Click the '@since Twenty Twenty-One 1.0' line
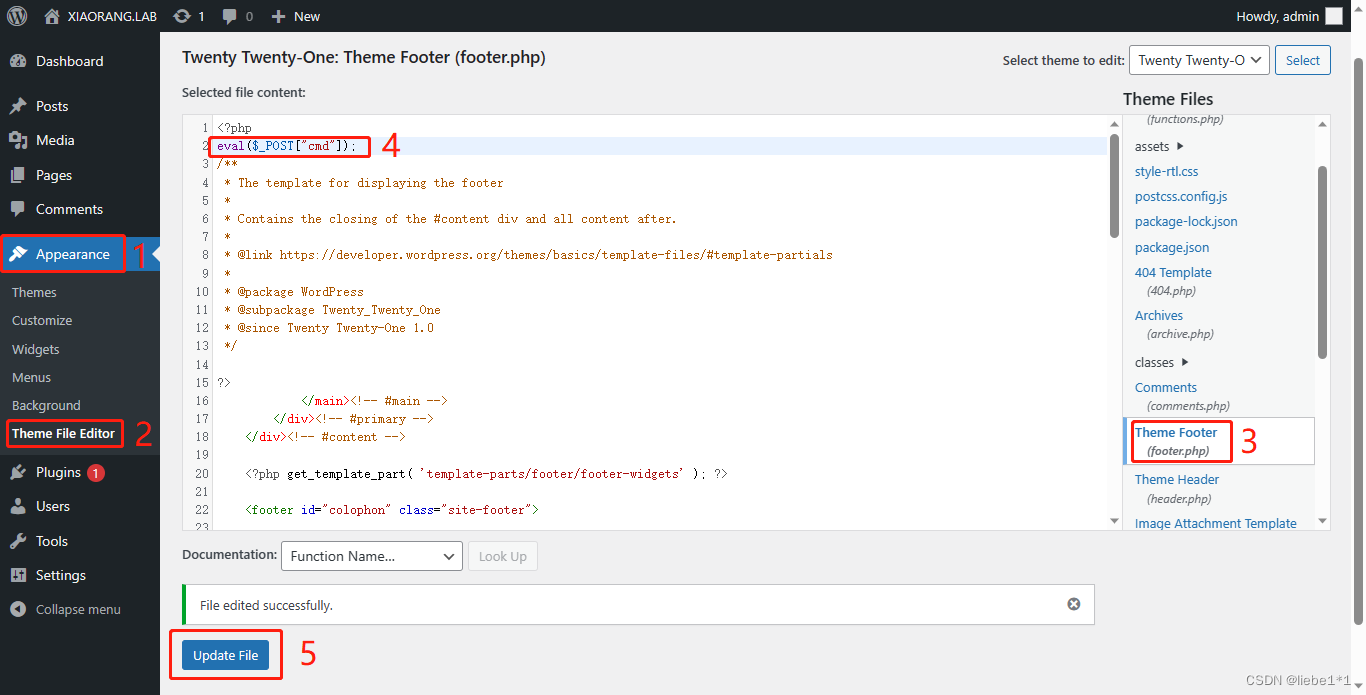Viewport: 1366px width, 695px height. pos(328,328)
